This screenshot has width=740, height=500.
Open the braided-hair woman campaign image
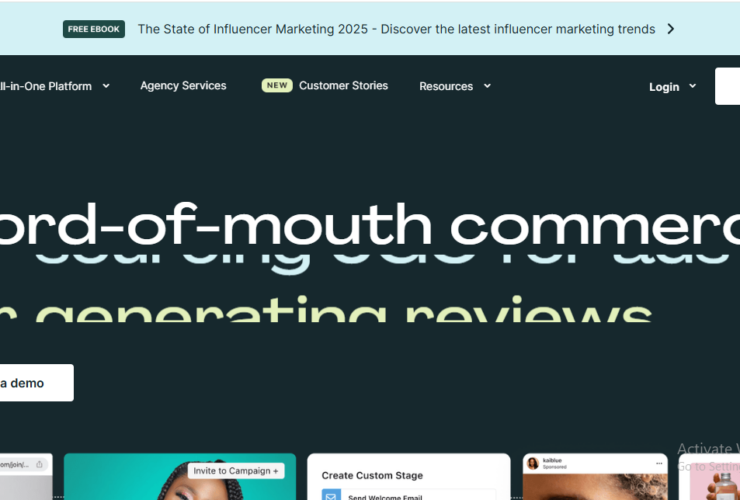(180, 477)
